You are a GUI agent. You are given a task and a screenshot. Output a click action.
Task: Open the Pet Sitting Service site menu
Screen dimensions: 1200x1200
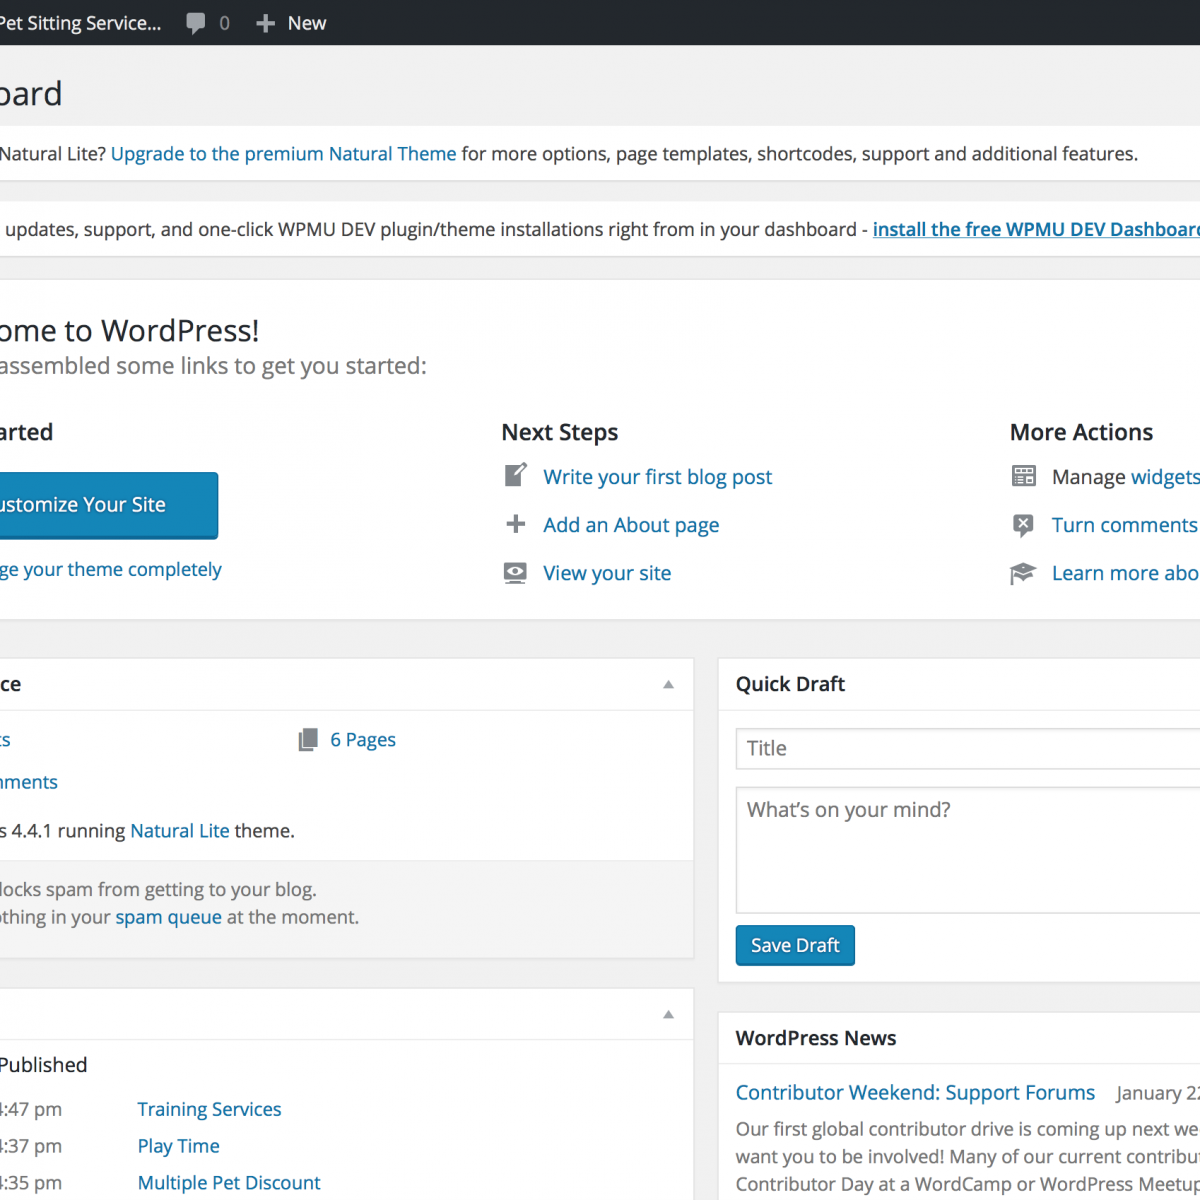click(80, 23)
